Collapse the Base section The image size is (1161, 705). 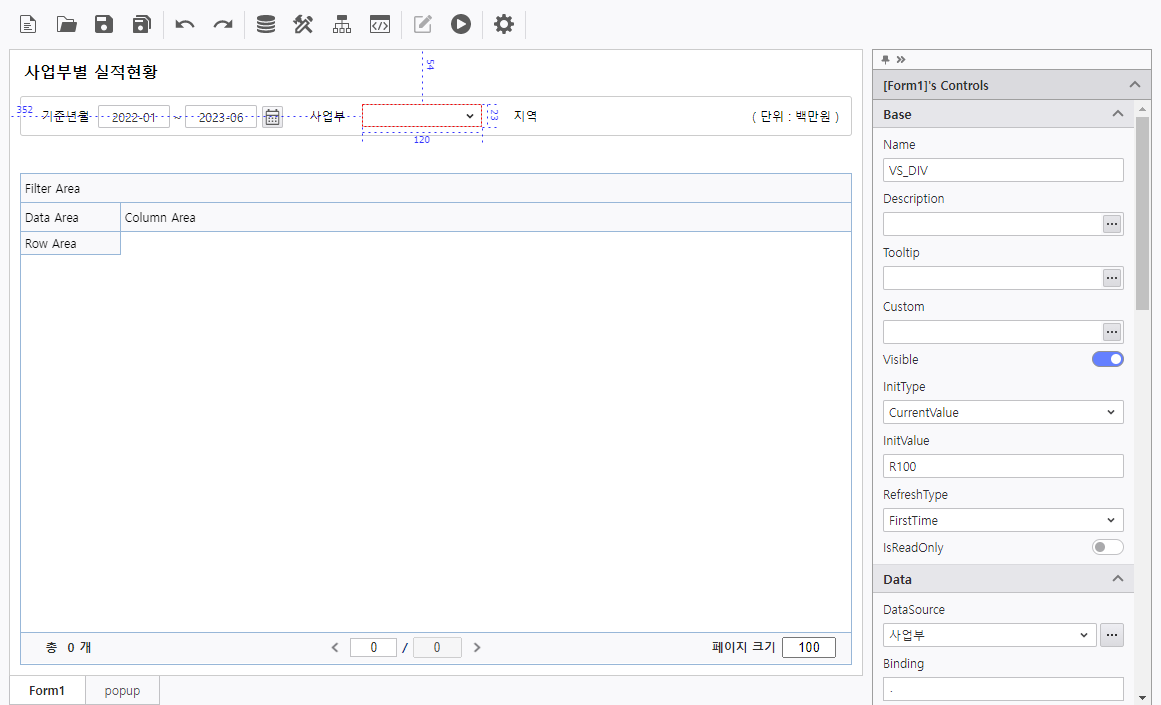pyautogui.click(x=1117, y=114)
